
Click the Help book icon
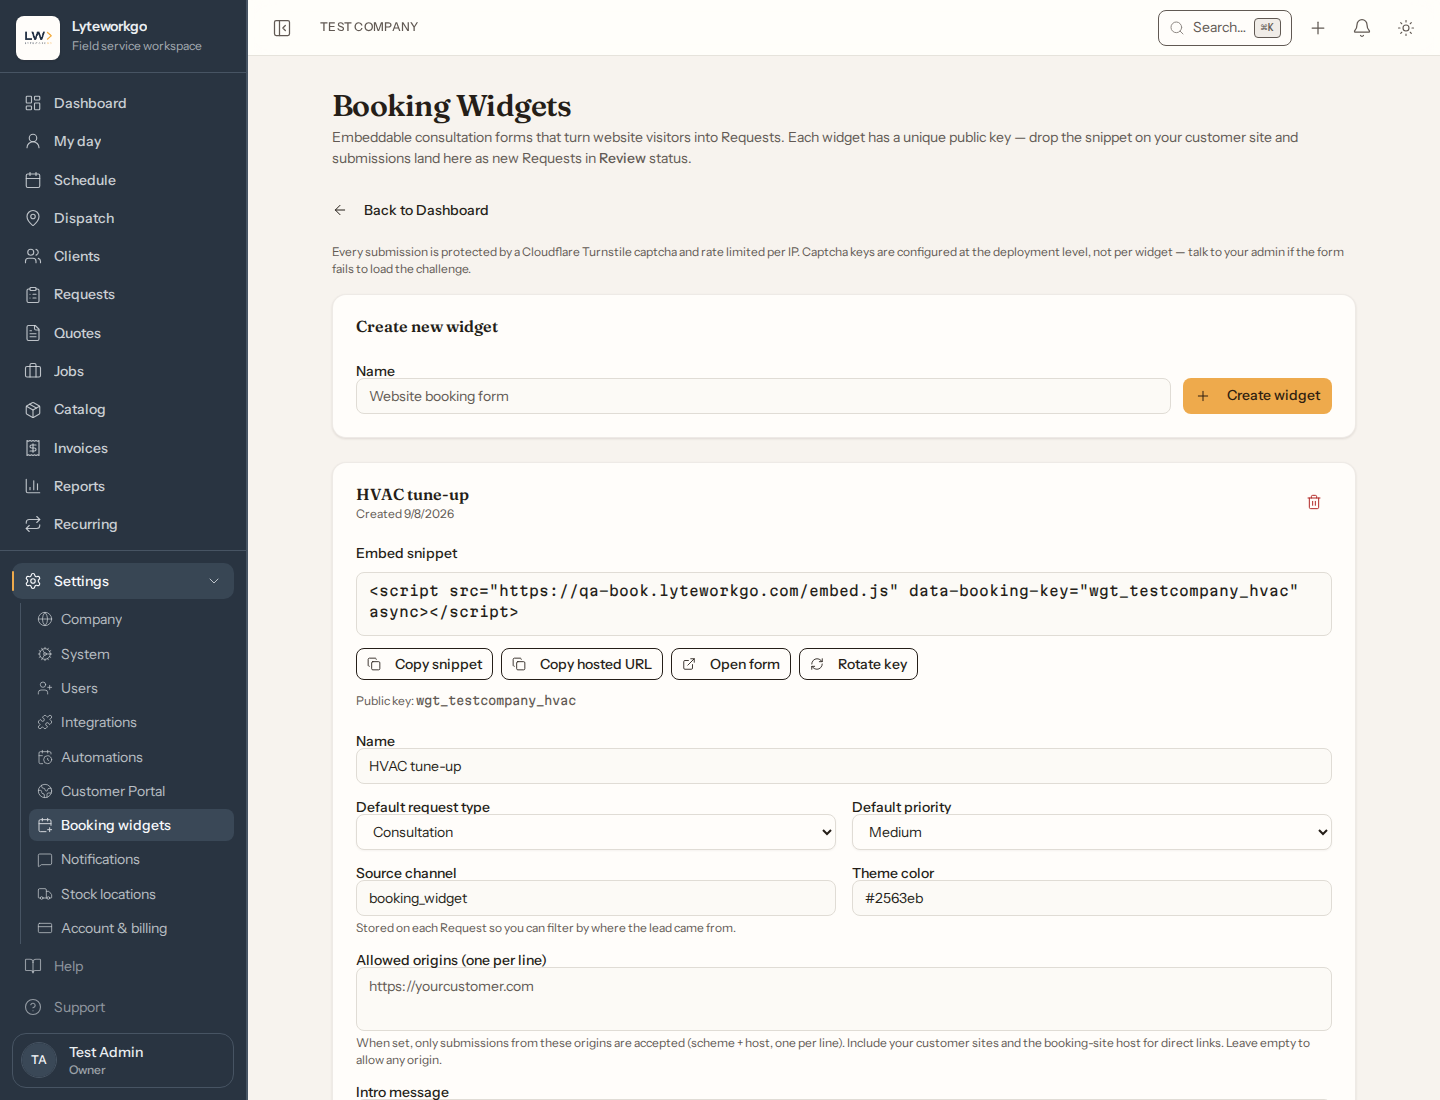(33, 966)
